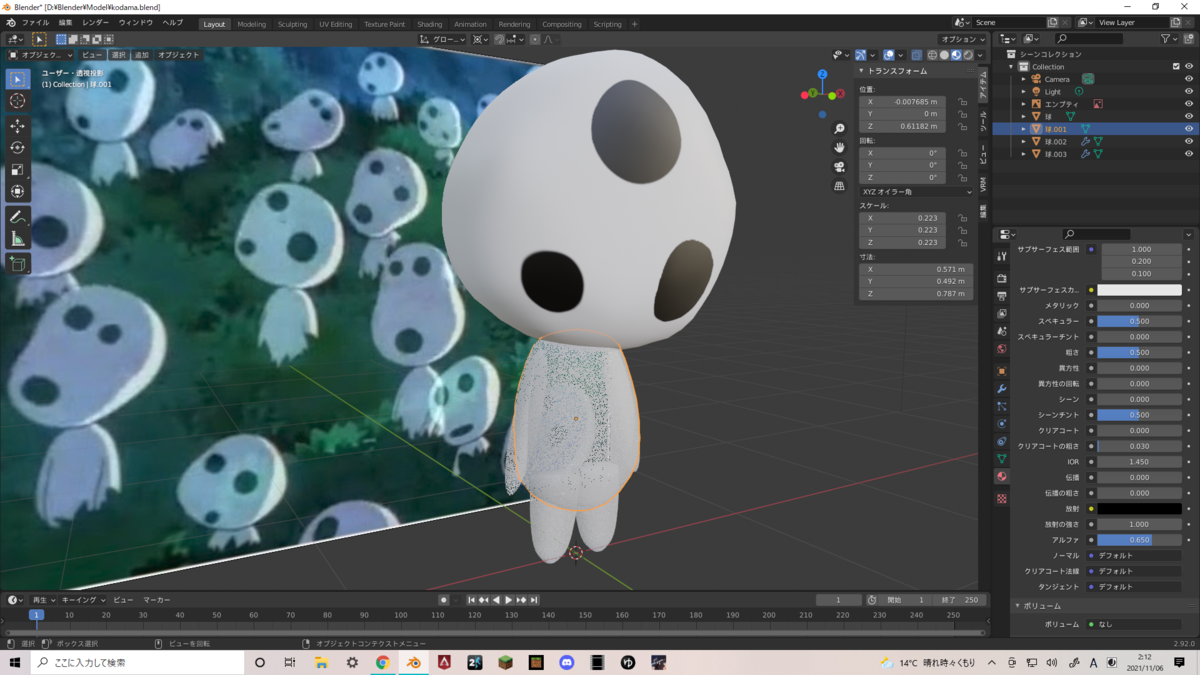Hide 球.002 using its eye icon
The width and height of the screenshot is (1200, 675).
[1189, 141]
